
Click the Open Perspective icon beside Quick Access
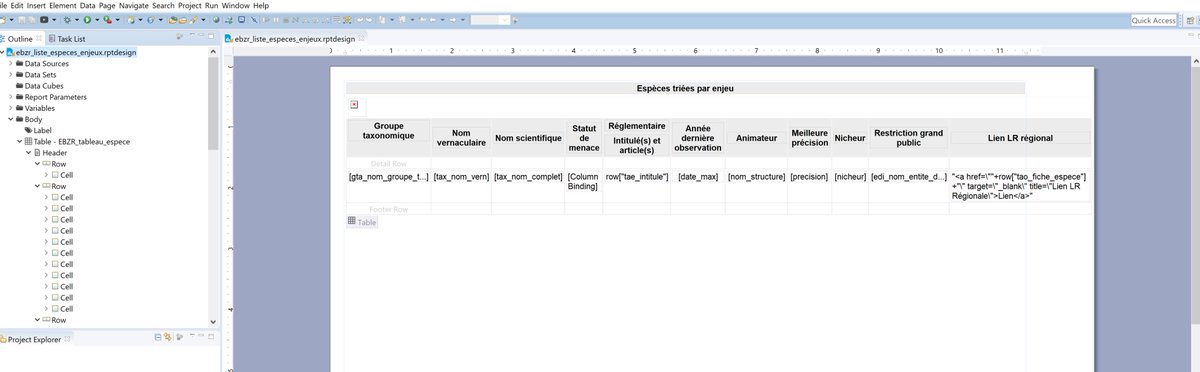pos(1190,20)
